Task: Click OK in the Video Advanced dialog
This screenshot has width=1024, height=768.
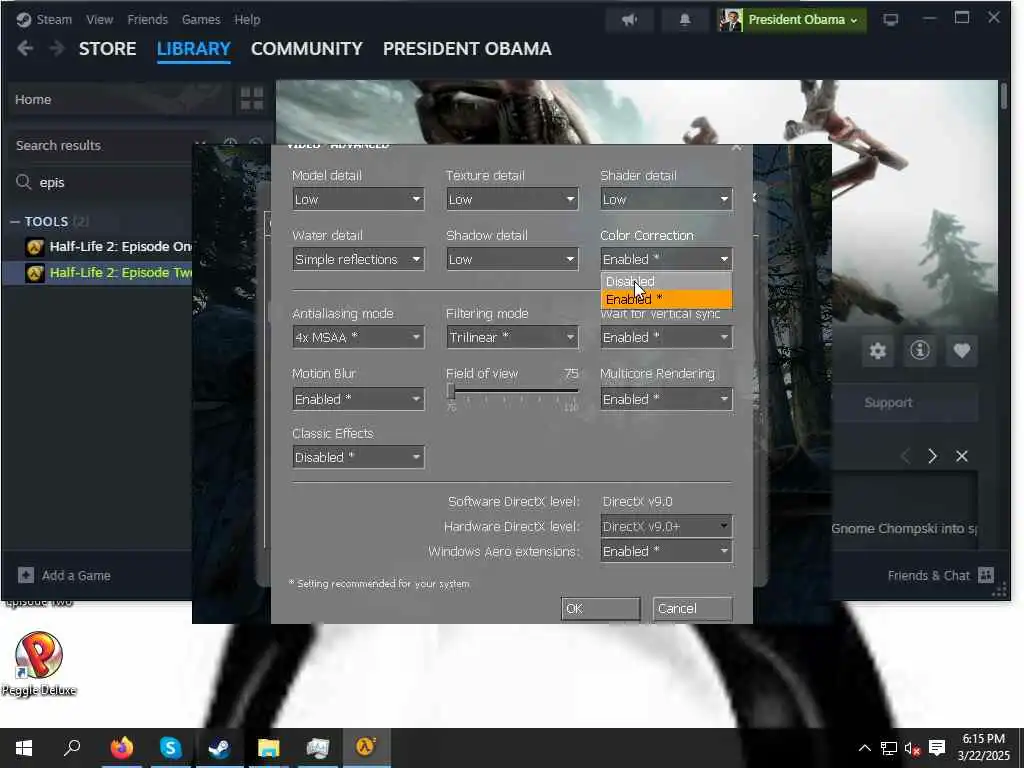Action: pyautogui.click(x=601, y=609)
